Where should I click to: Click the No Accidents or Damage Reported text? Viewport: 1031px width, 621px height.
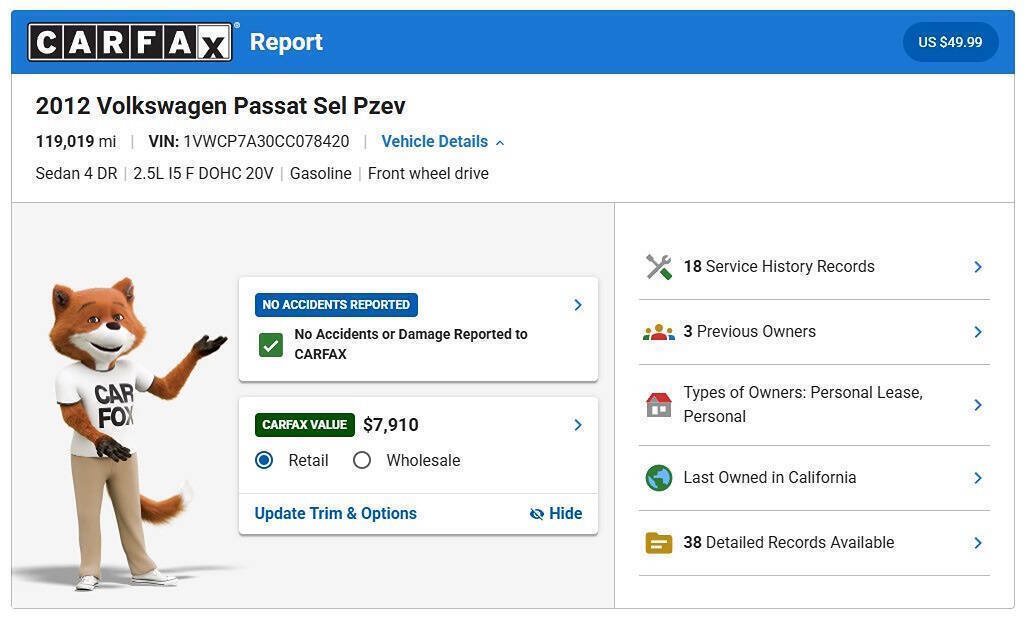(x=411, y=344)
